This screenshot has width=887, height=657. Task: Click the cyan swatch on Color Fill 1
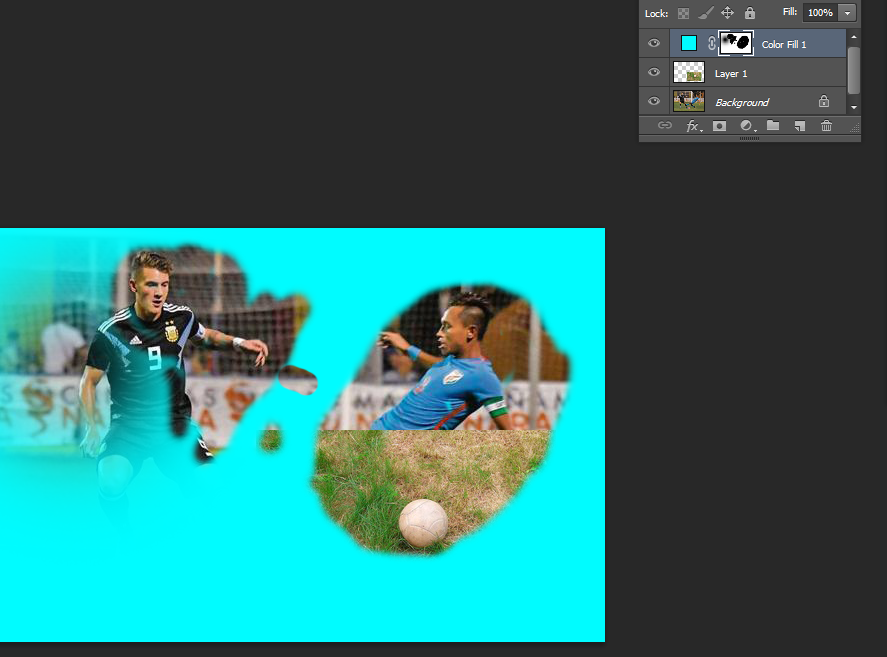(687, 43)
